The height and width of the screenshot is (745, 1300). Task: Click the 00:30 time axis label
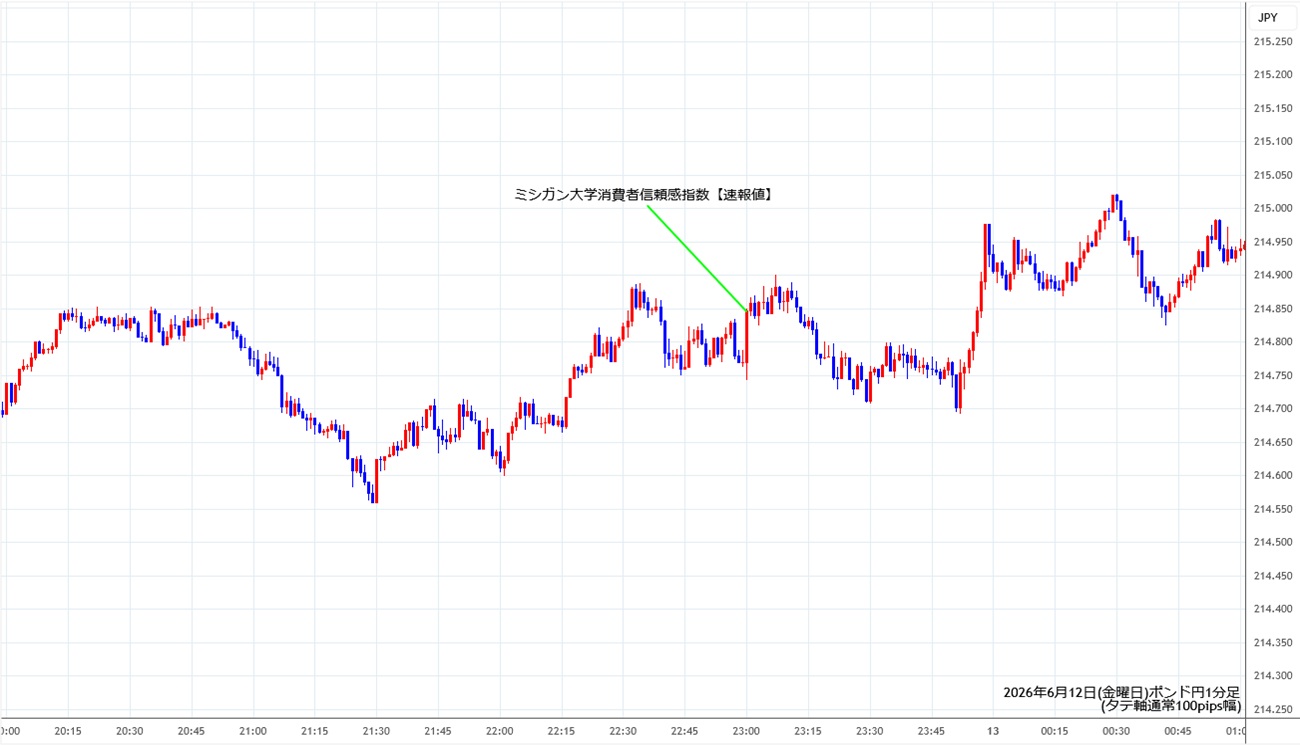tap(1117, 731)
